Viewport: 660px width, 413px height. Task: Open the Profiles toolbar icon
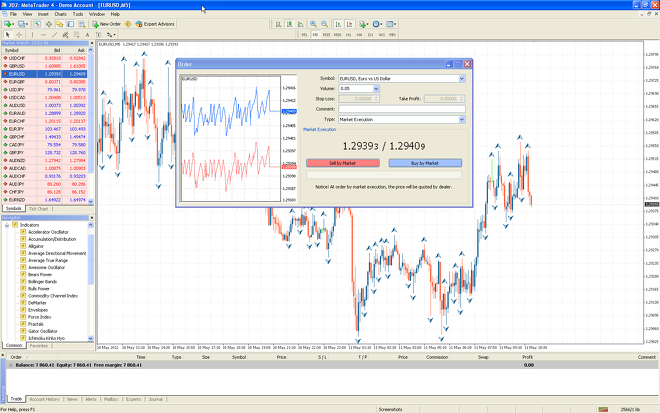point(23,24)
